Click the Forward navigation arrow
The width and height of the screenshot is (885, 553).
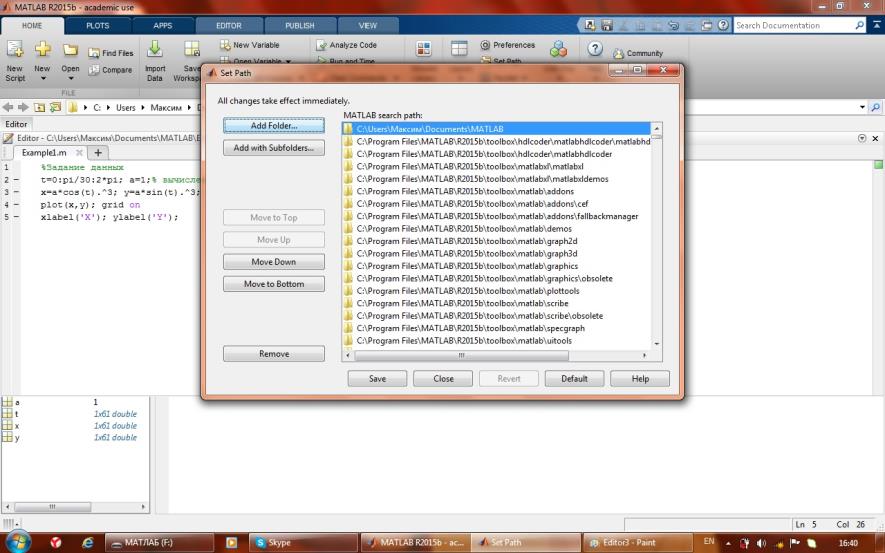pos(23,107)
